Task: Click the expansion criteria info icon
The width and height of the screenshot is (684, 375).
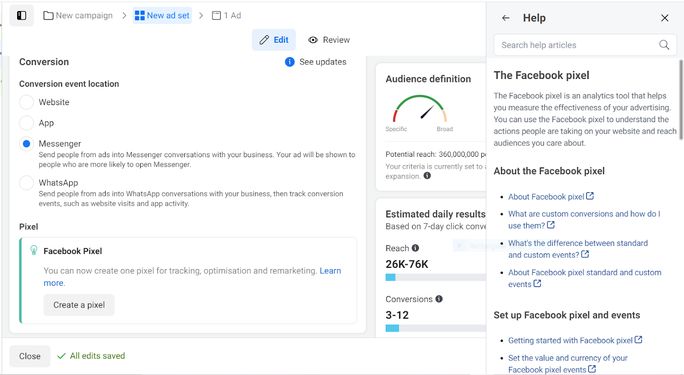Action: 427,176
